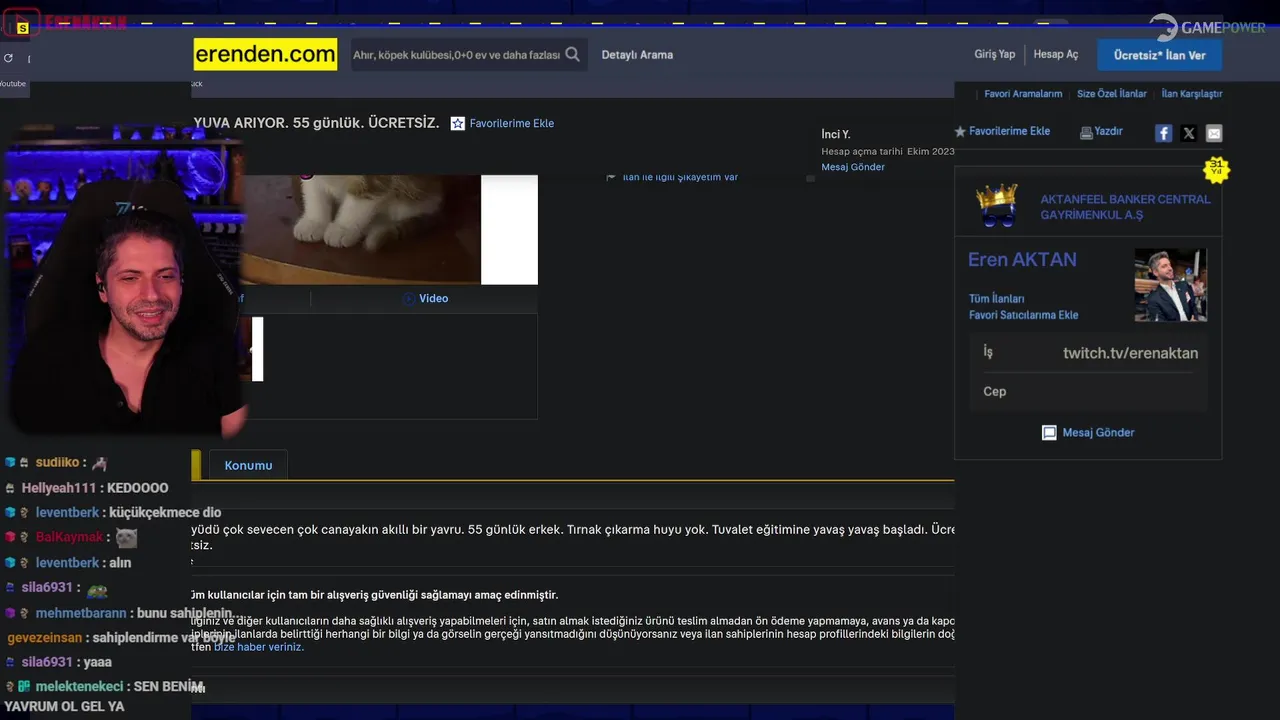Click the chat bubble icon beside bottom Mesaj Gönder

(x=1049, y=433)
